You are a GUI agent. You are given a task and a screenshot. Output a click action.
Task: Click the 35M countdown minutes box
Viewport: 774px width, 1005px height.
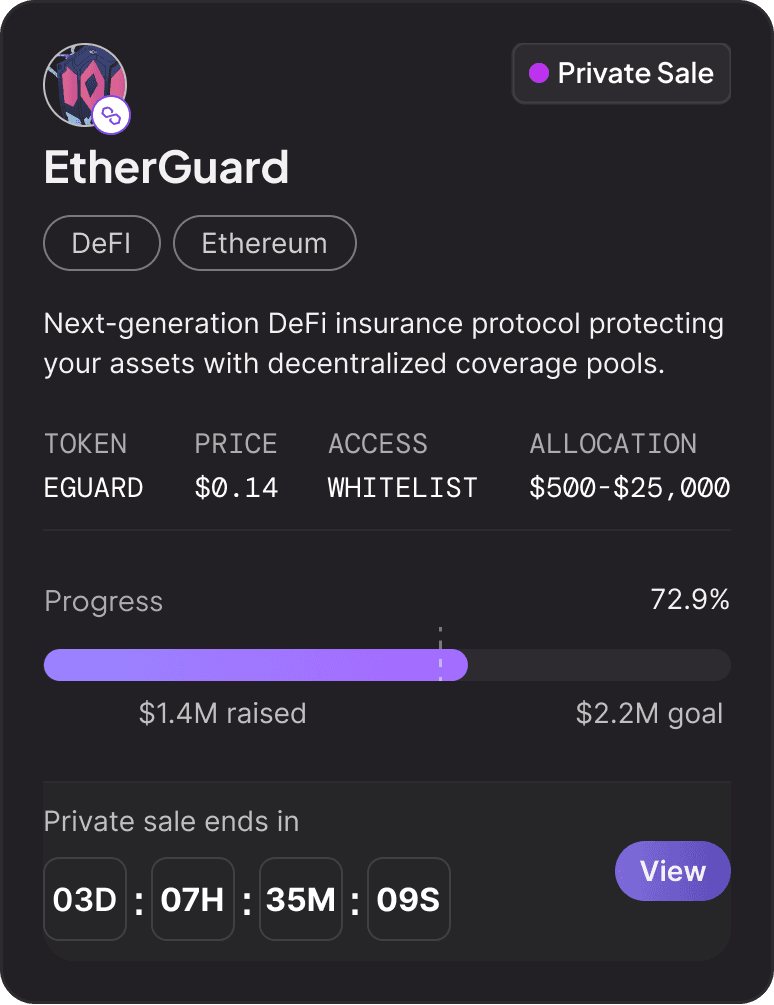click(301, 899)
